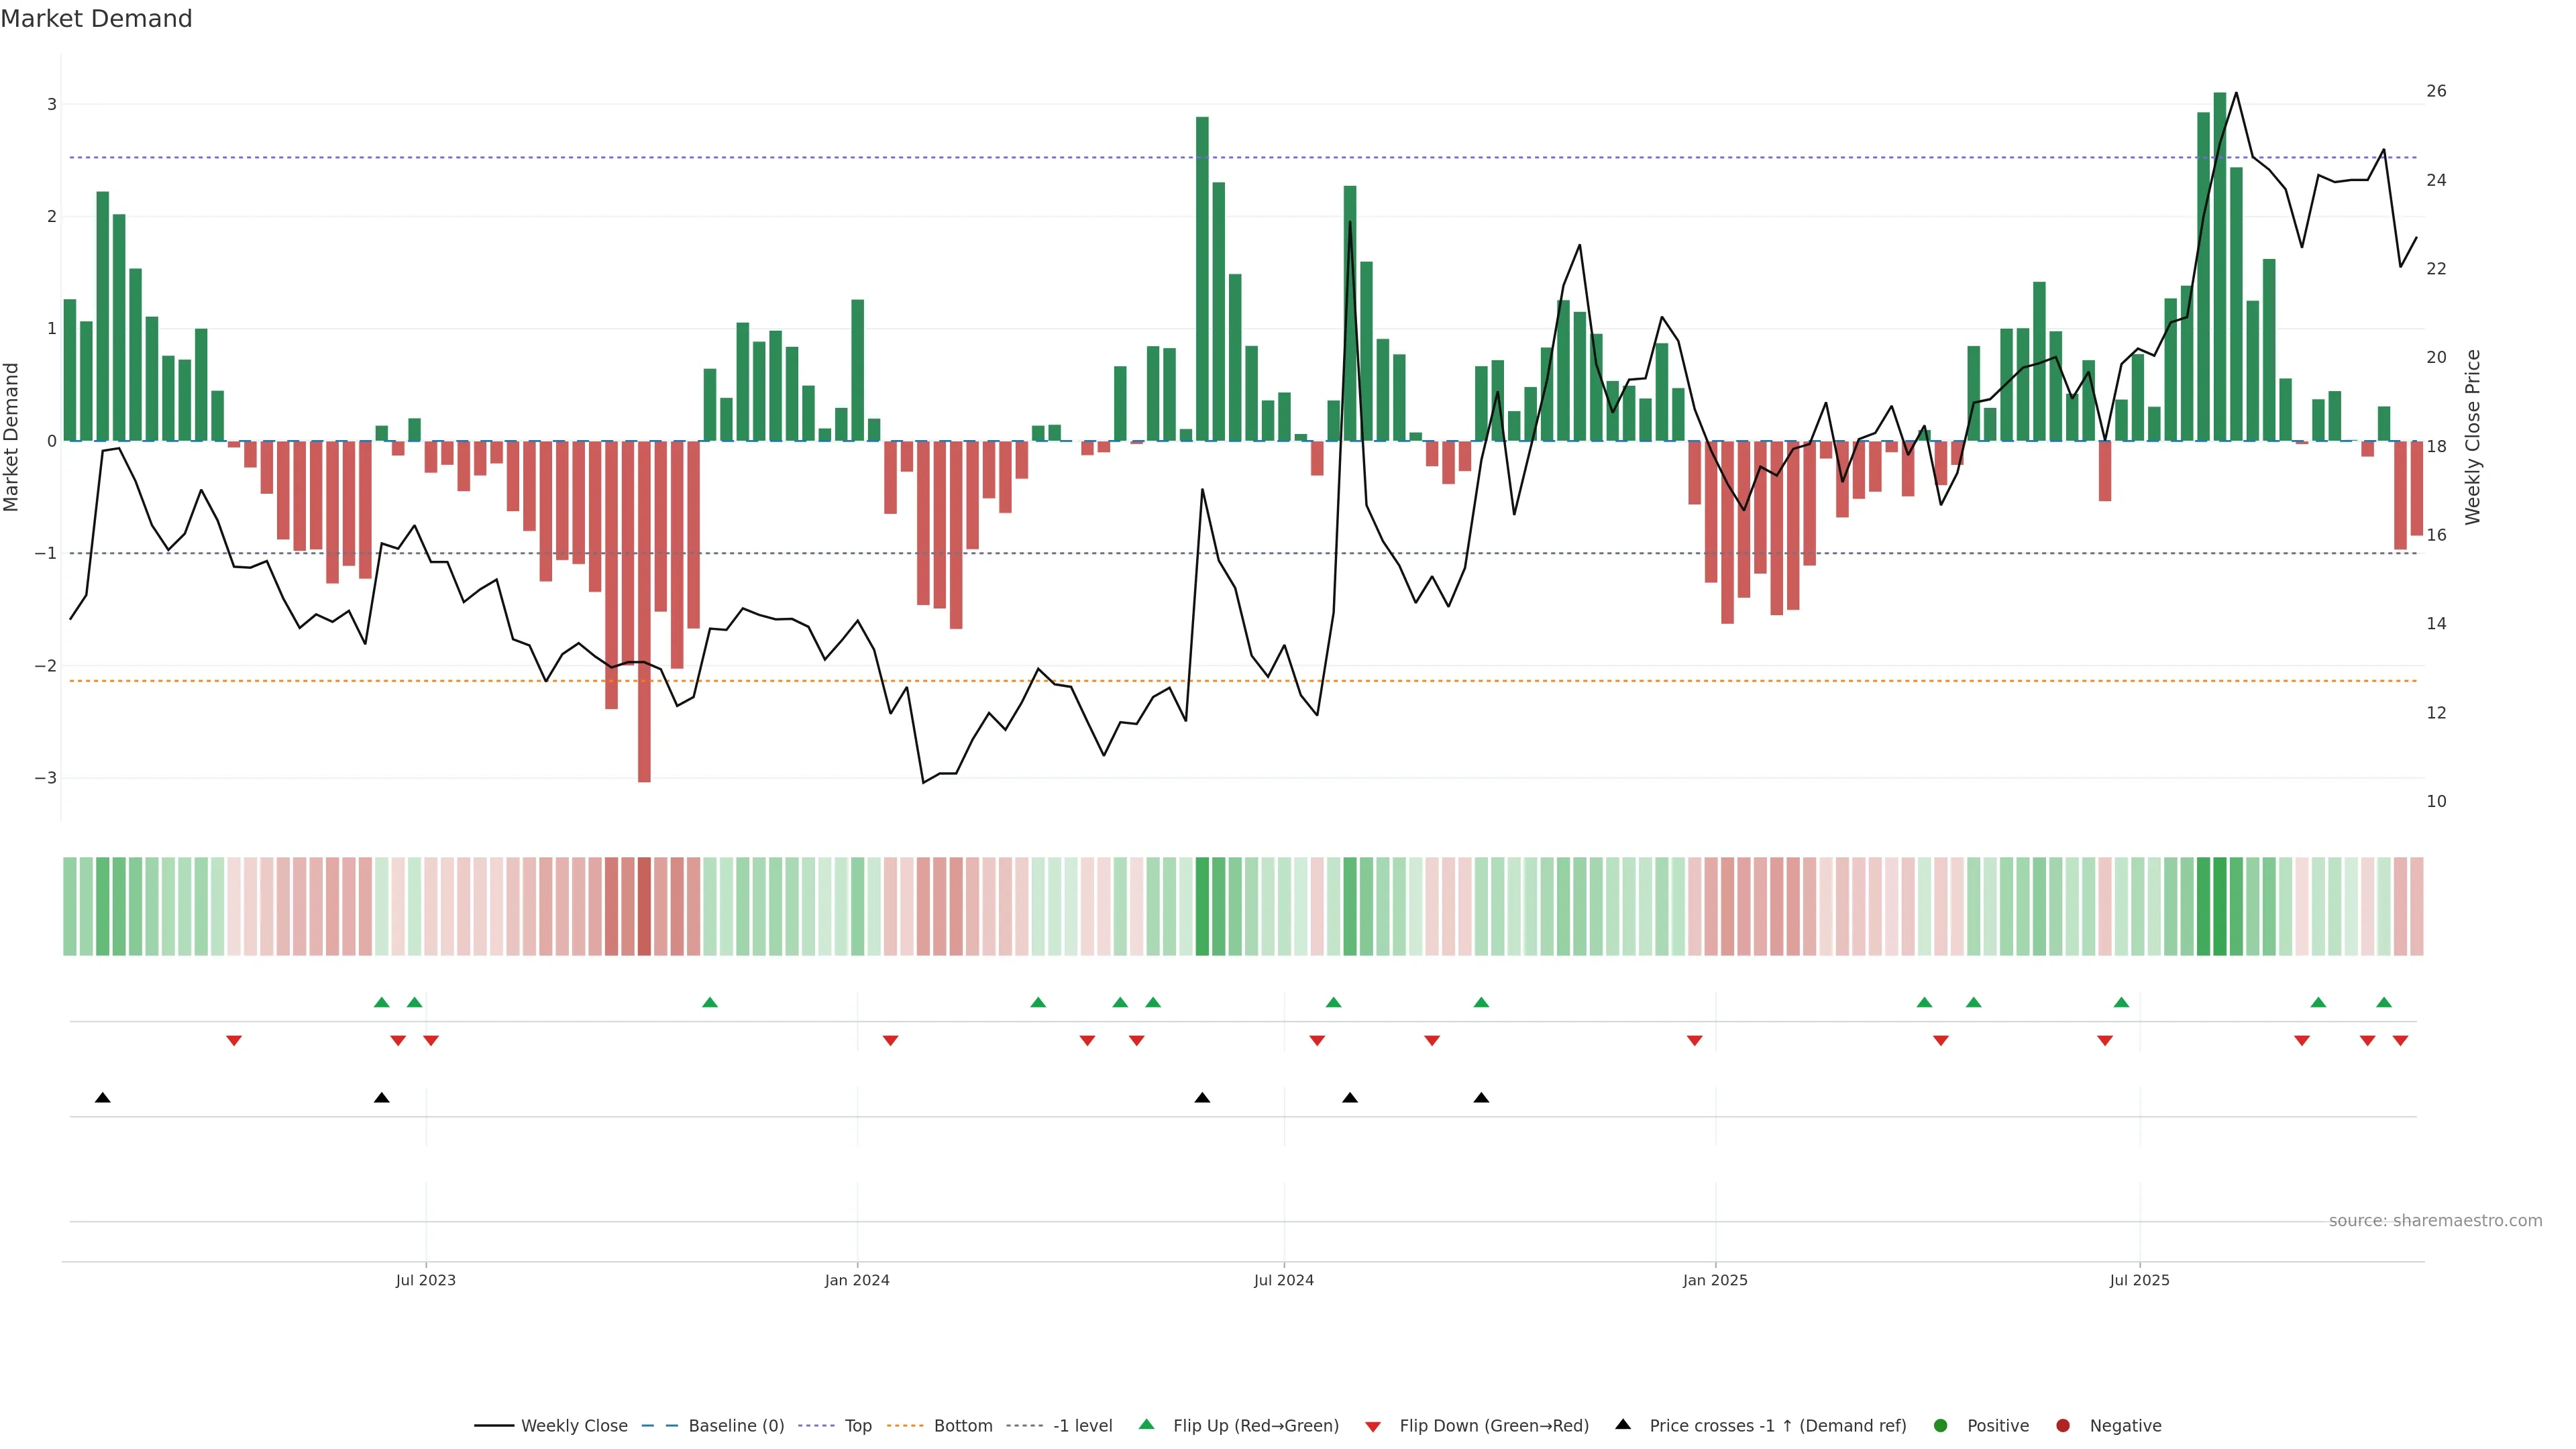Click the source: sharemaestro.com text

2435,1220
